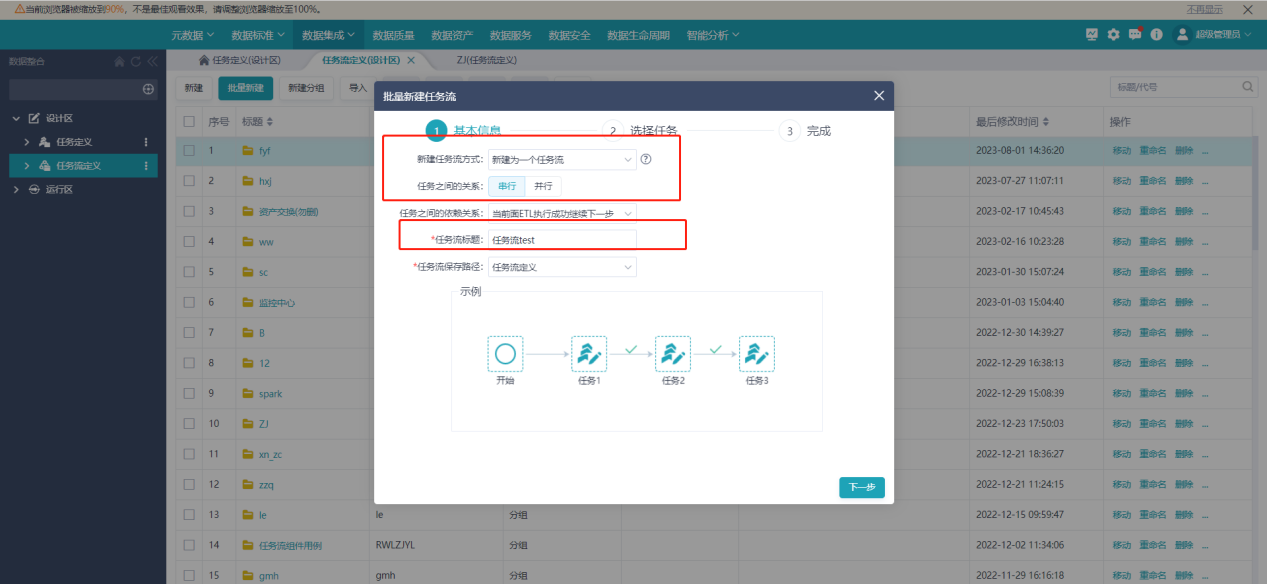Switch to the ZJ(任务流定义) tab
The width and height of the screenshot is (1267, 584).
[x=486, y=61]
